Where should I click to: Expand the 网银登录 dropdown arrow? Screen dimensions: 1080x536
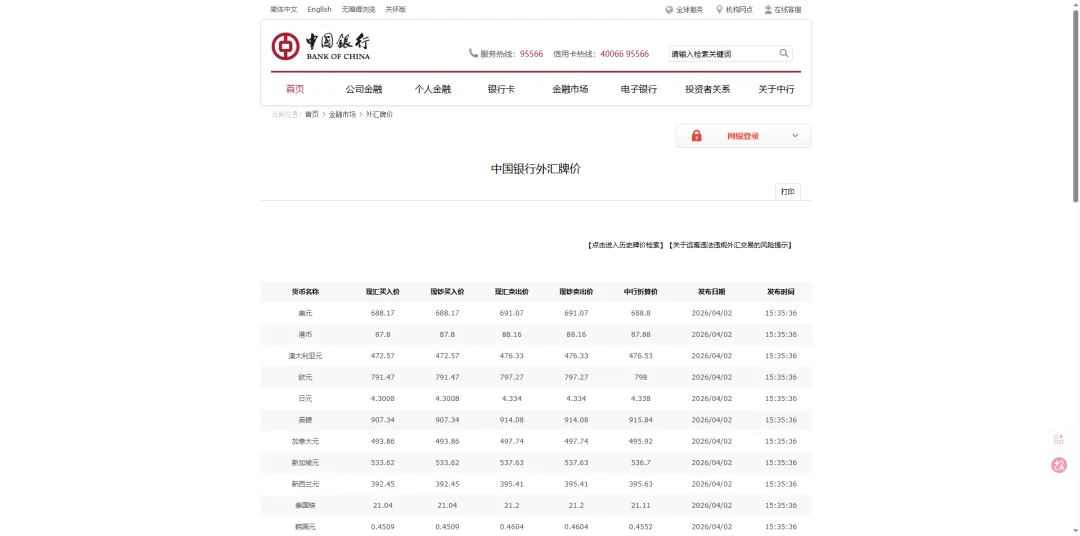tap(796, 136)
